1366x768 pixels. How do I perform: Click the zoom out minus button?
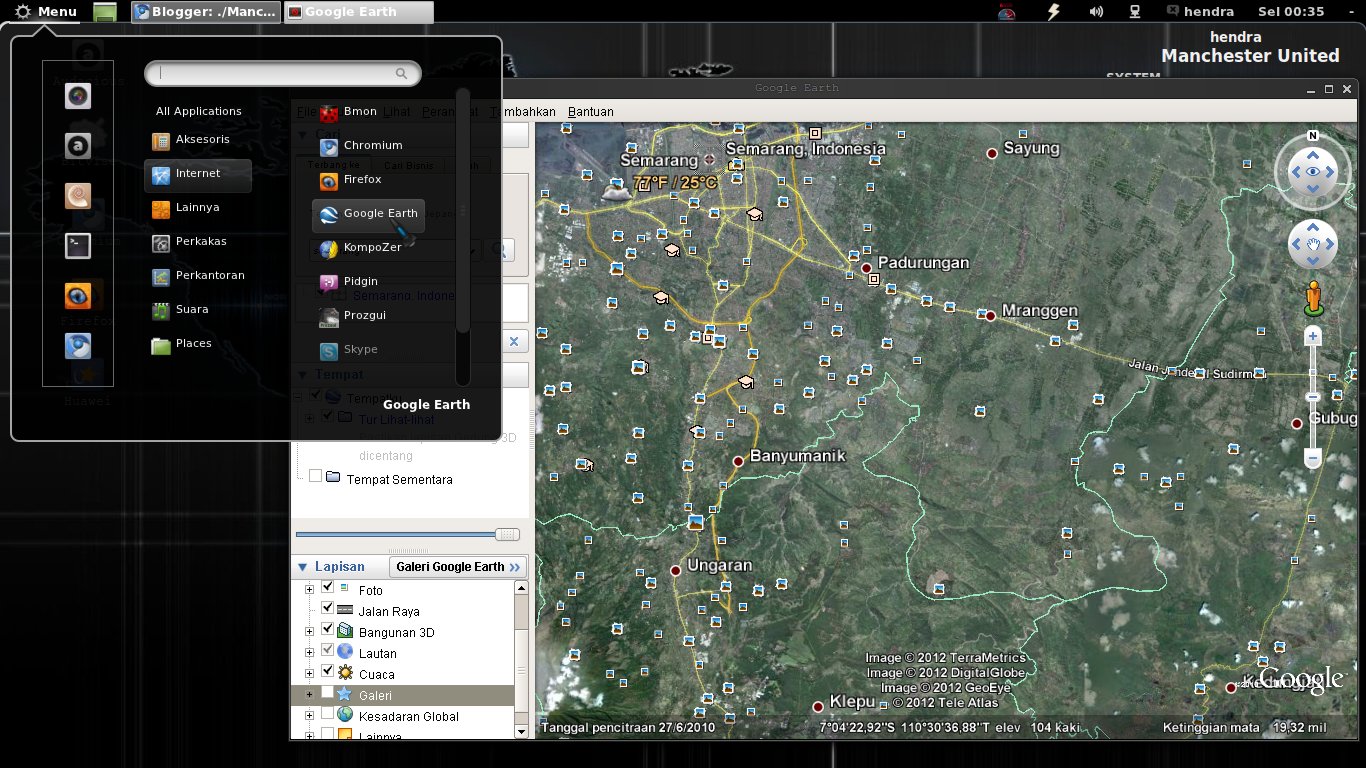(x=1313, y=458)
